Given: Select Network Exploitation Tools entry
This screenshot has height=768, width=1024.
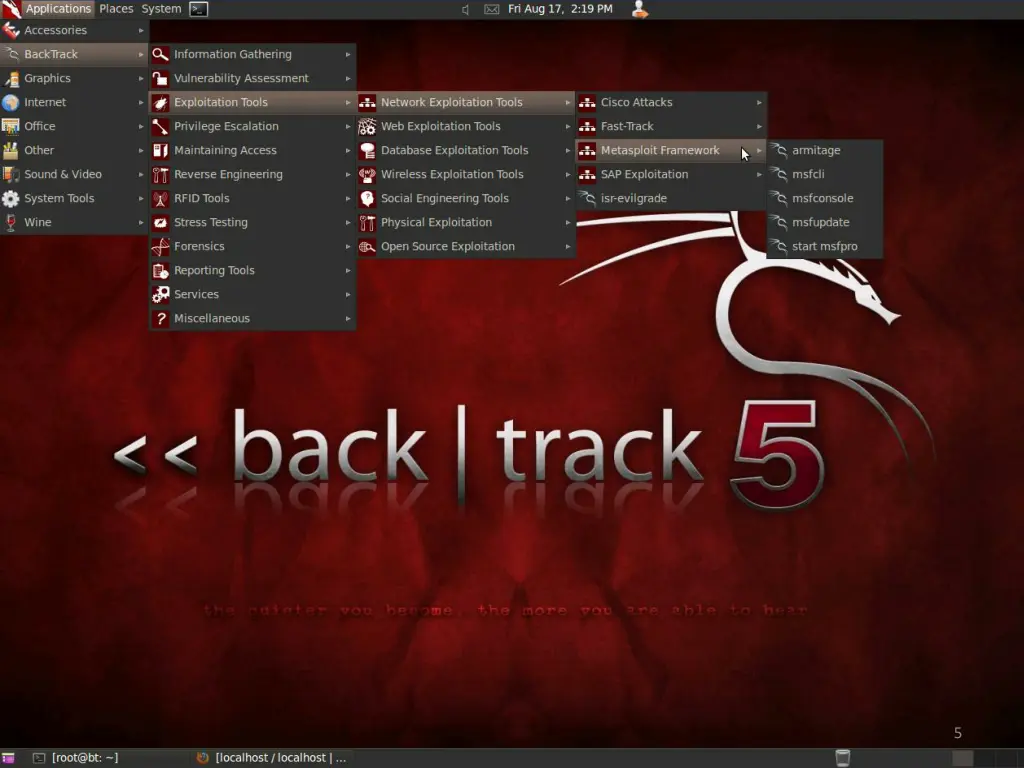Looking at the screenshot, I should pyautogui.click(x=466, y=103).
